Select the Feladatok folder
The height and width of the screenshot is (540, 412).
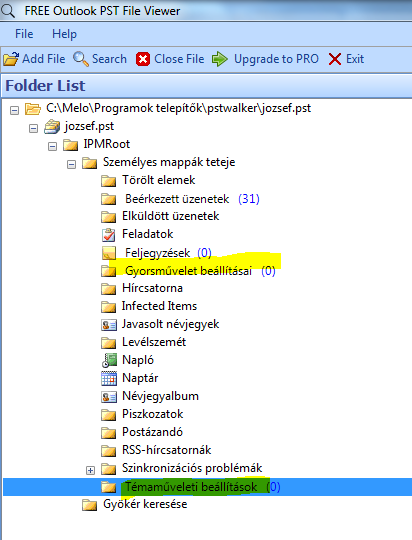(147, 234)
